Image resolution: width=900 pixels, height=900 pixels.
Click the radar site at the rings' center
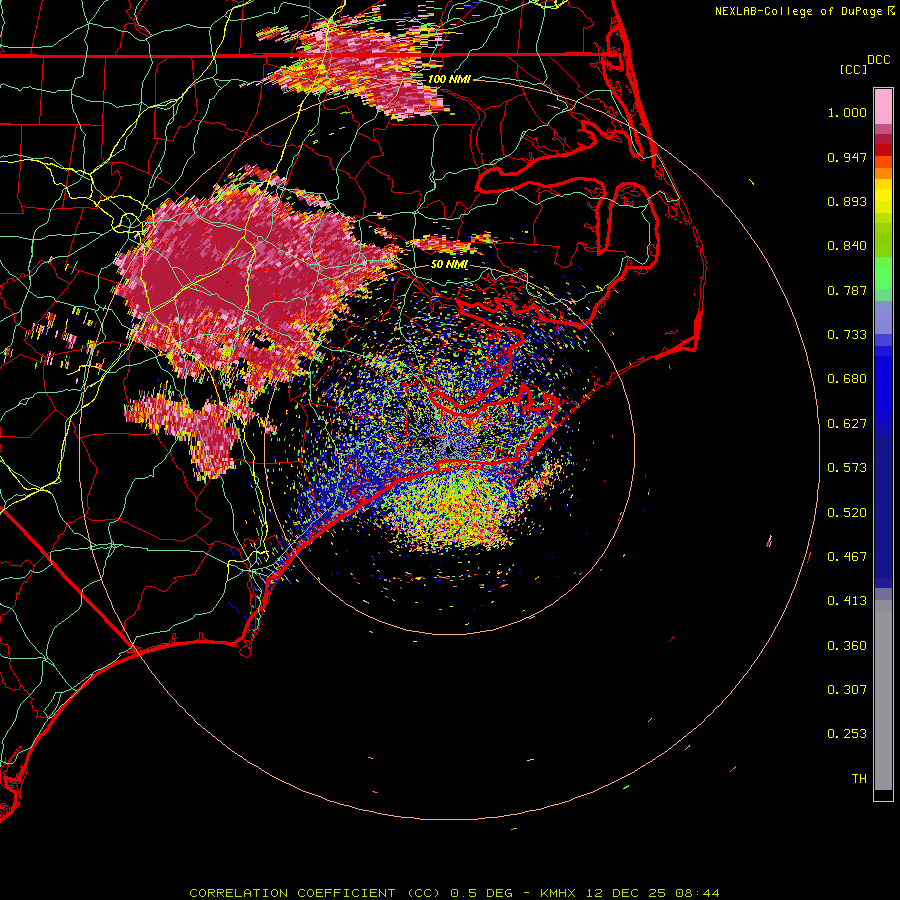[448, 449]
